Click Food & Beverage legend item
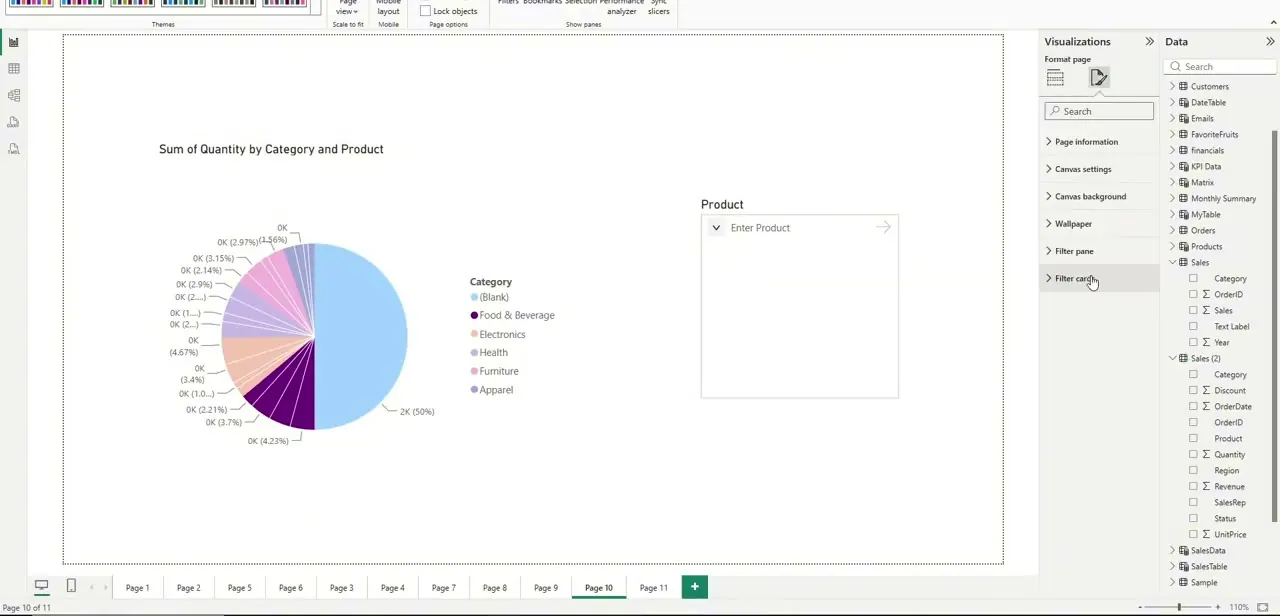The image size is (1280, 616). click(x=512, y=316)
